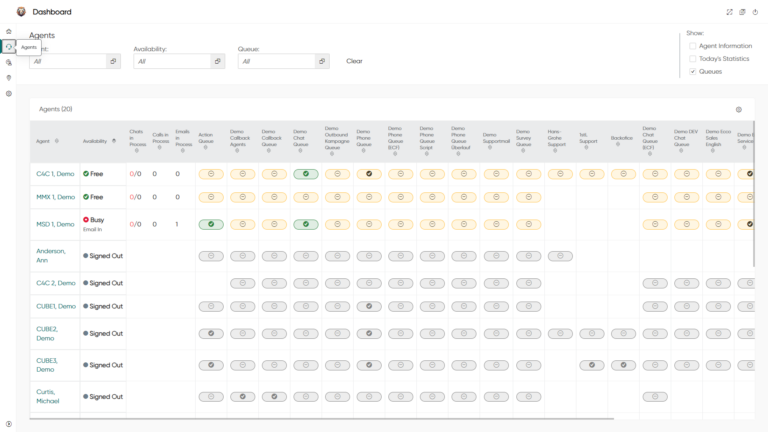Uncheck the Queues checkbox
768x432 pixels.
point(692,72)
